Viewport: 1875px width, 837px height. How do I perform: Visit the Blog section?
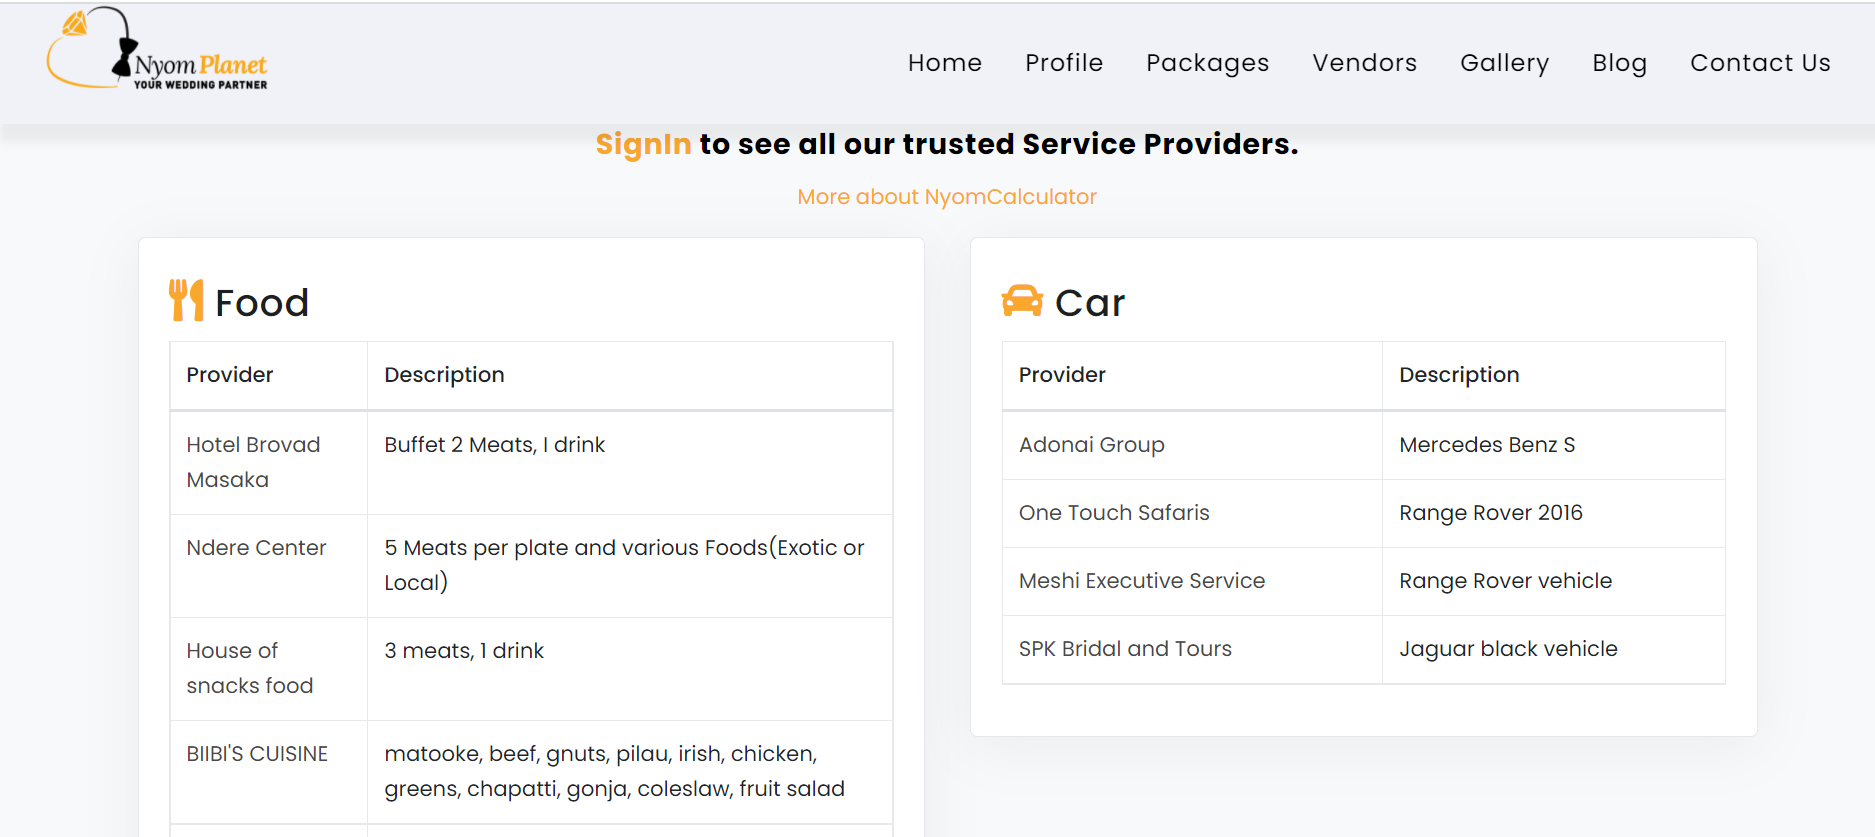(x=1620, y=63)
